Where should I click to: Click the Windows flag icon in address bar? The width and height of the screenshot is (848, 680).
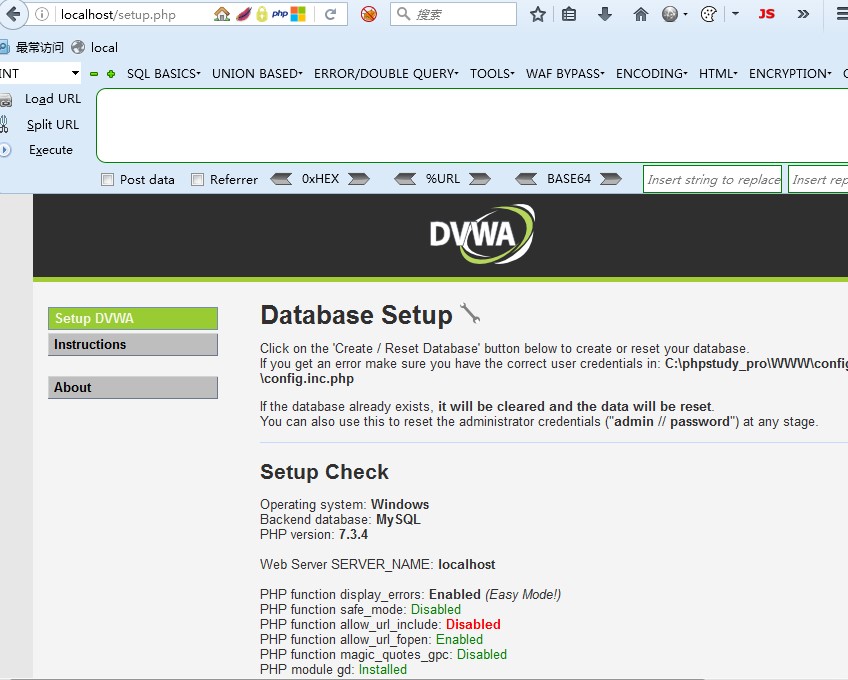(x=298, y=14)
